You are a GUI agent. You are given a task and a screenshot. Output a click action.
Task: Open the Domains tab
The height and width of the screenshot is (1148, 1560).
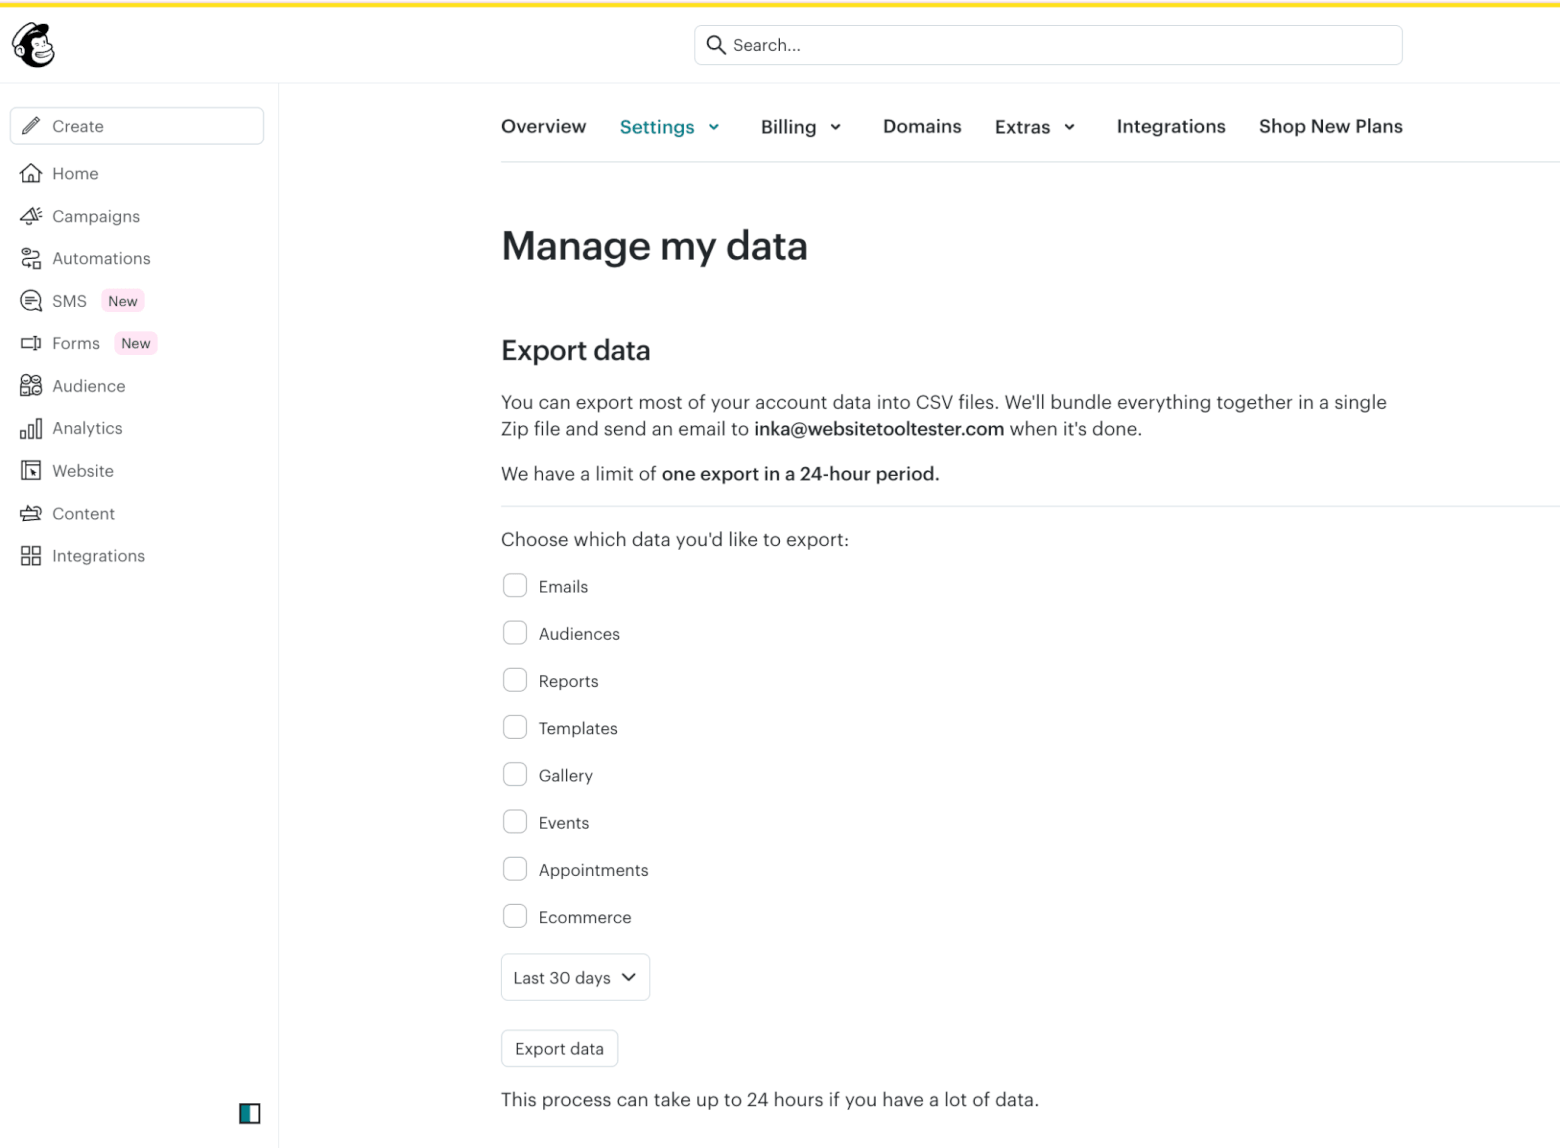[921, 126]
